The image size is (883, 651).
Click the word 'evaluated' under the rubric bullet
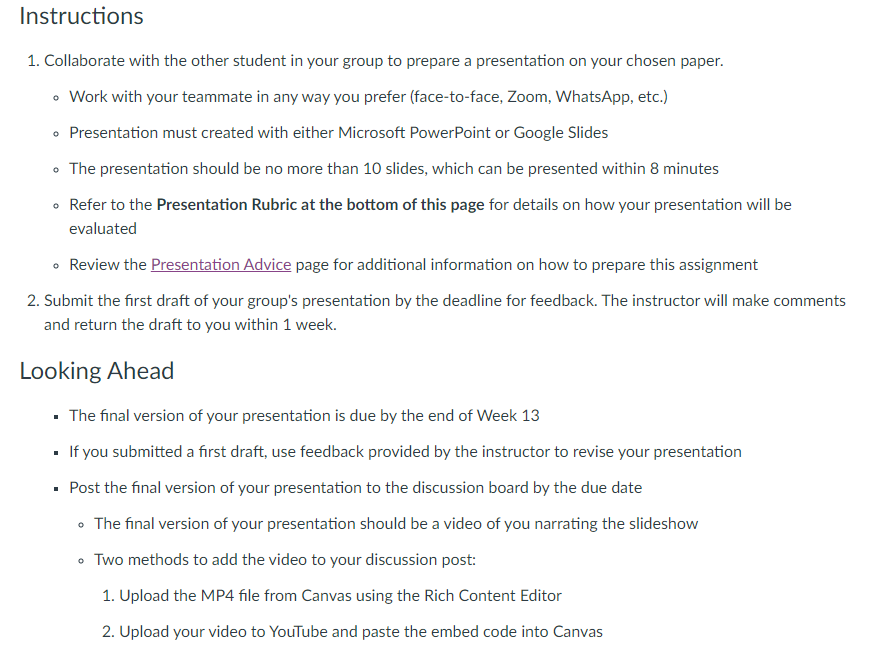(103, 229)
